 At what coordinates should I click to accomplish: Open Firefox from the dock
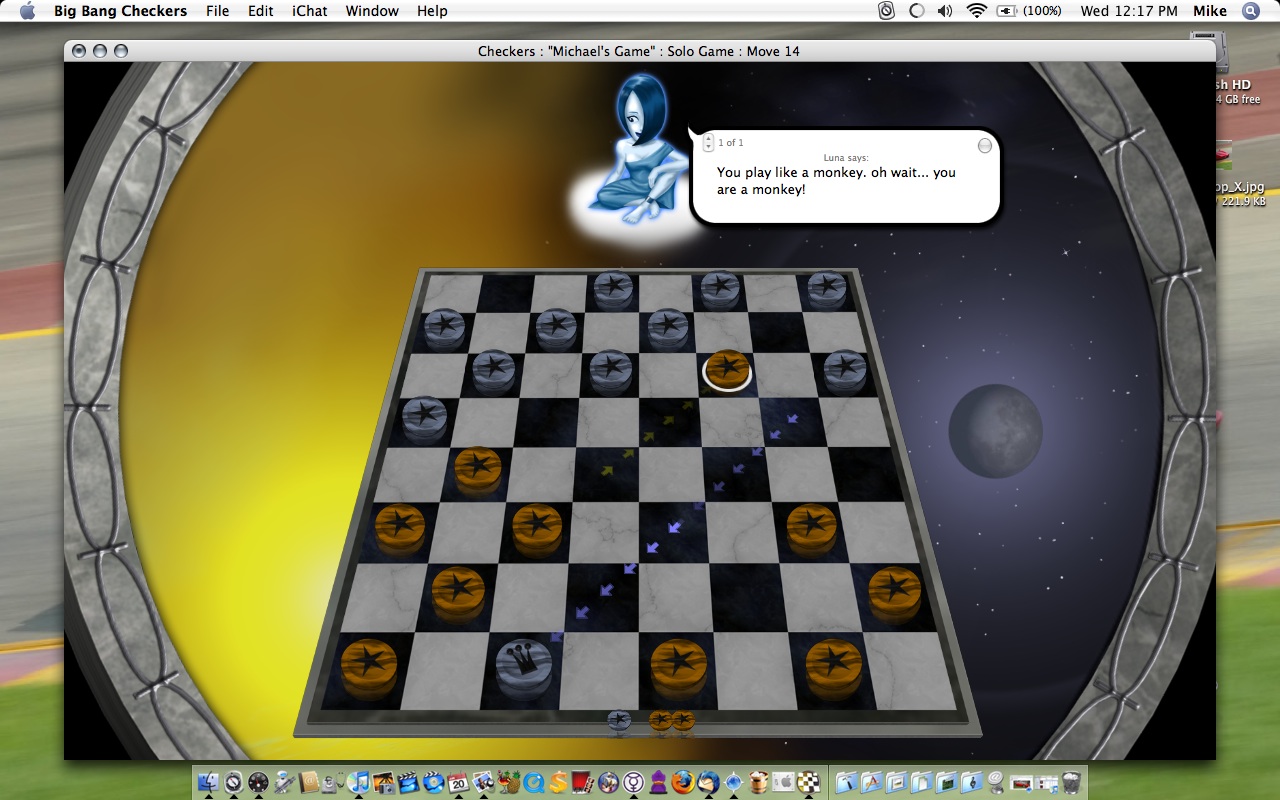point(685,782)
